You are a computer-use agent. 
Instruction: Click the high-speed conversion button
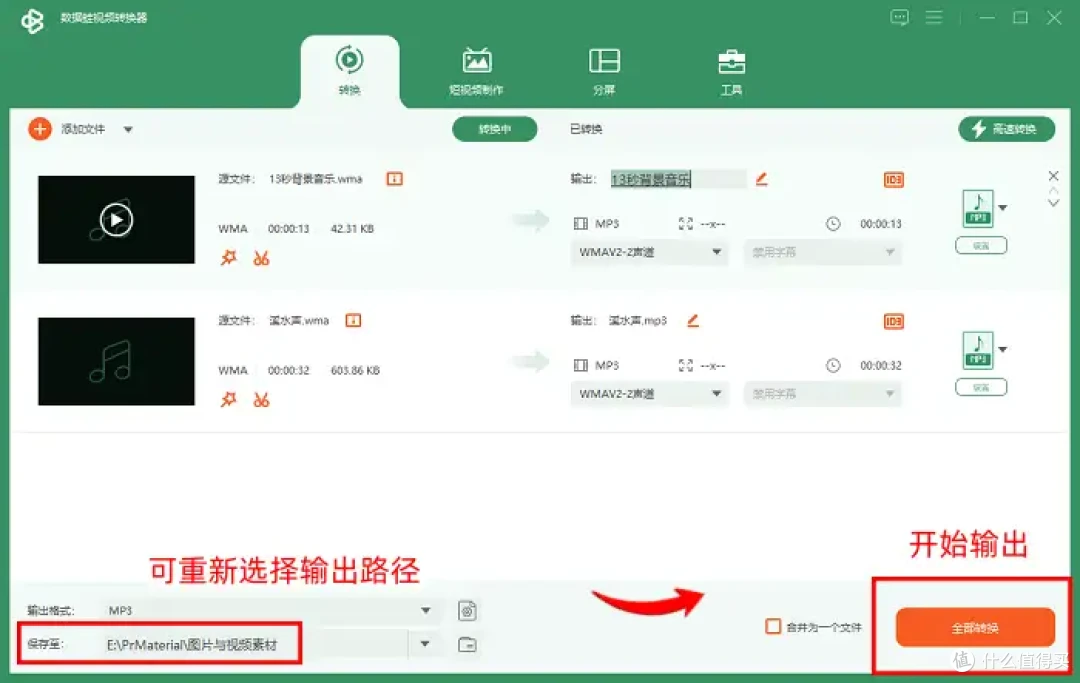pyautogui.click(x=1006, y=129)
